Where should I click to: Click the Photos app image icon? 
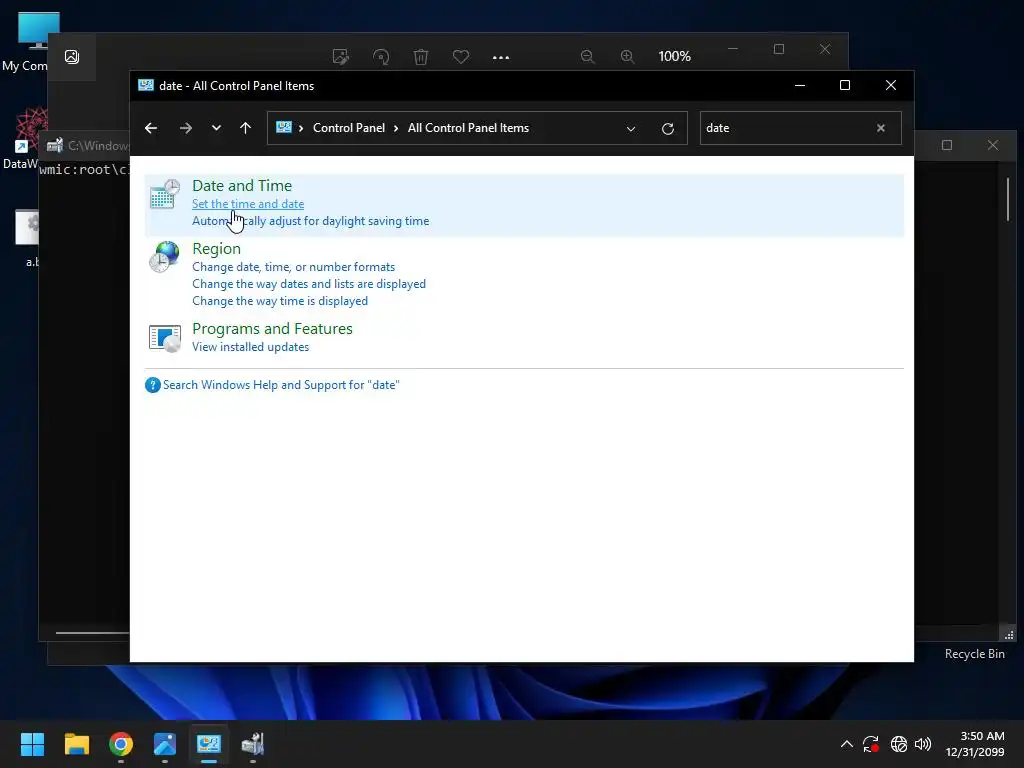pos(72,57)
